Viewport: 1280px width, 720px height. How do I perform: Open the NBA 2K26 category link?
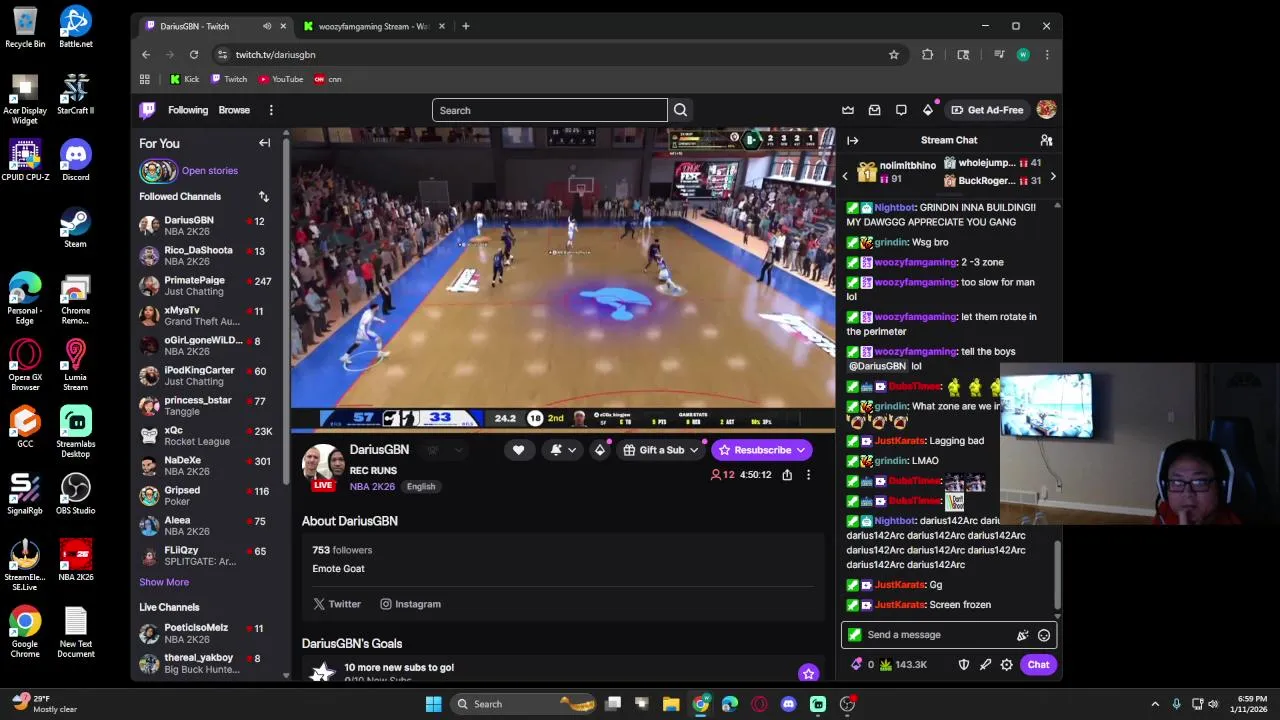coord(372,487)
